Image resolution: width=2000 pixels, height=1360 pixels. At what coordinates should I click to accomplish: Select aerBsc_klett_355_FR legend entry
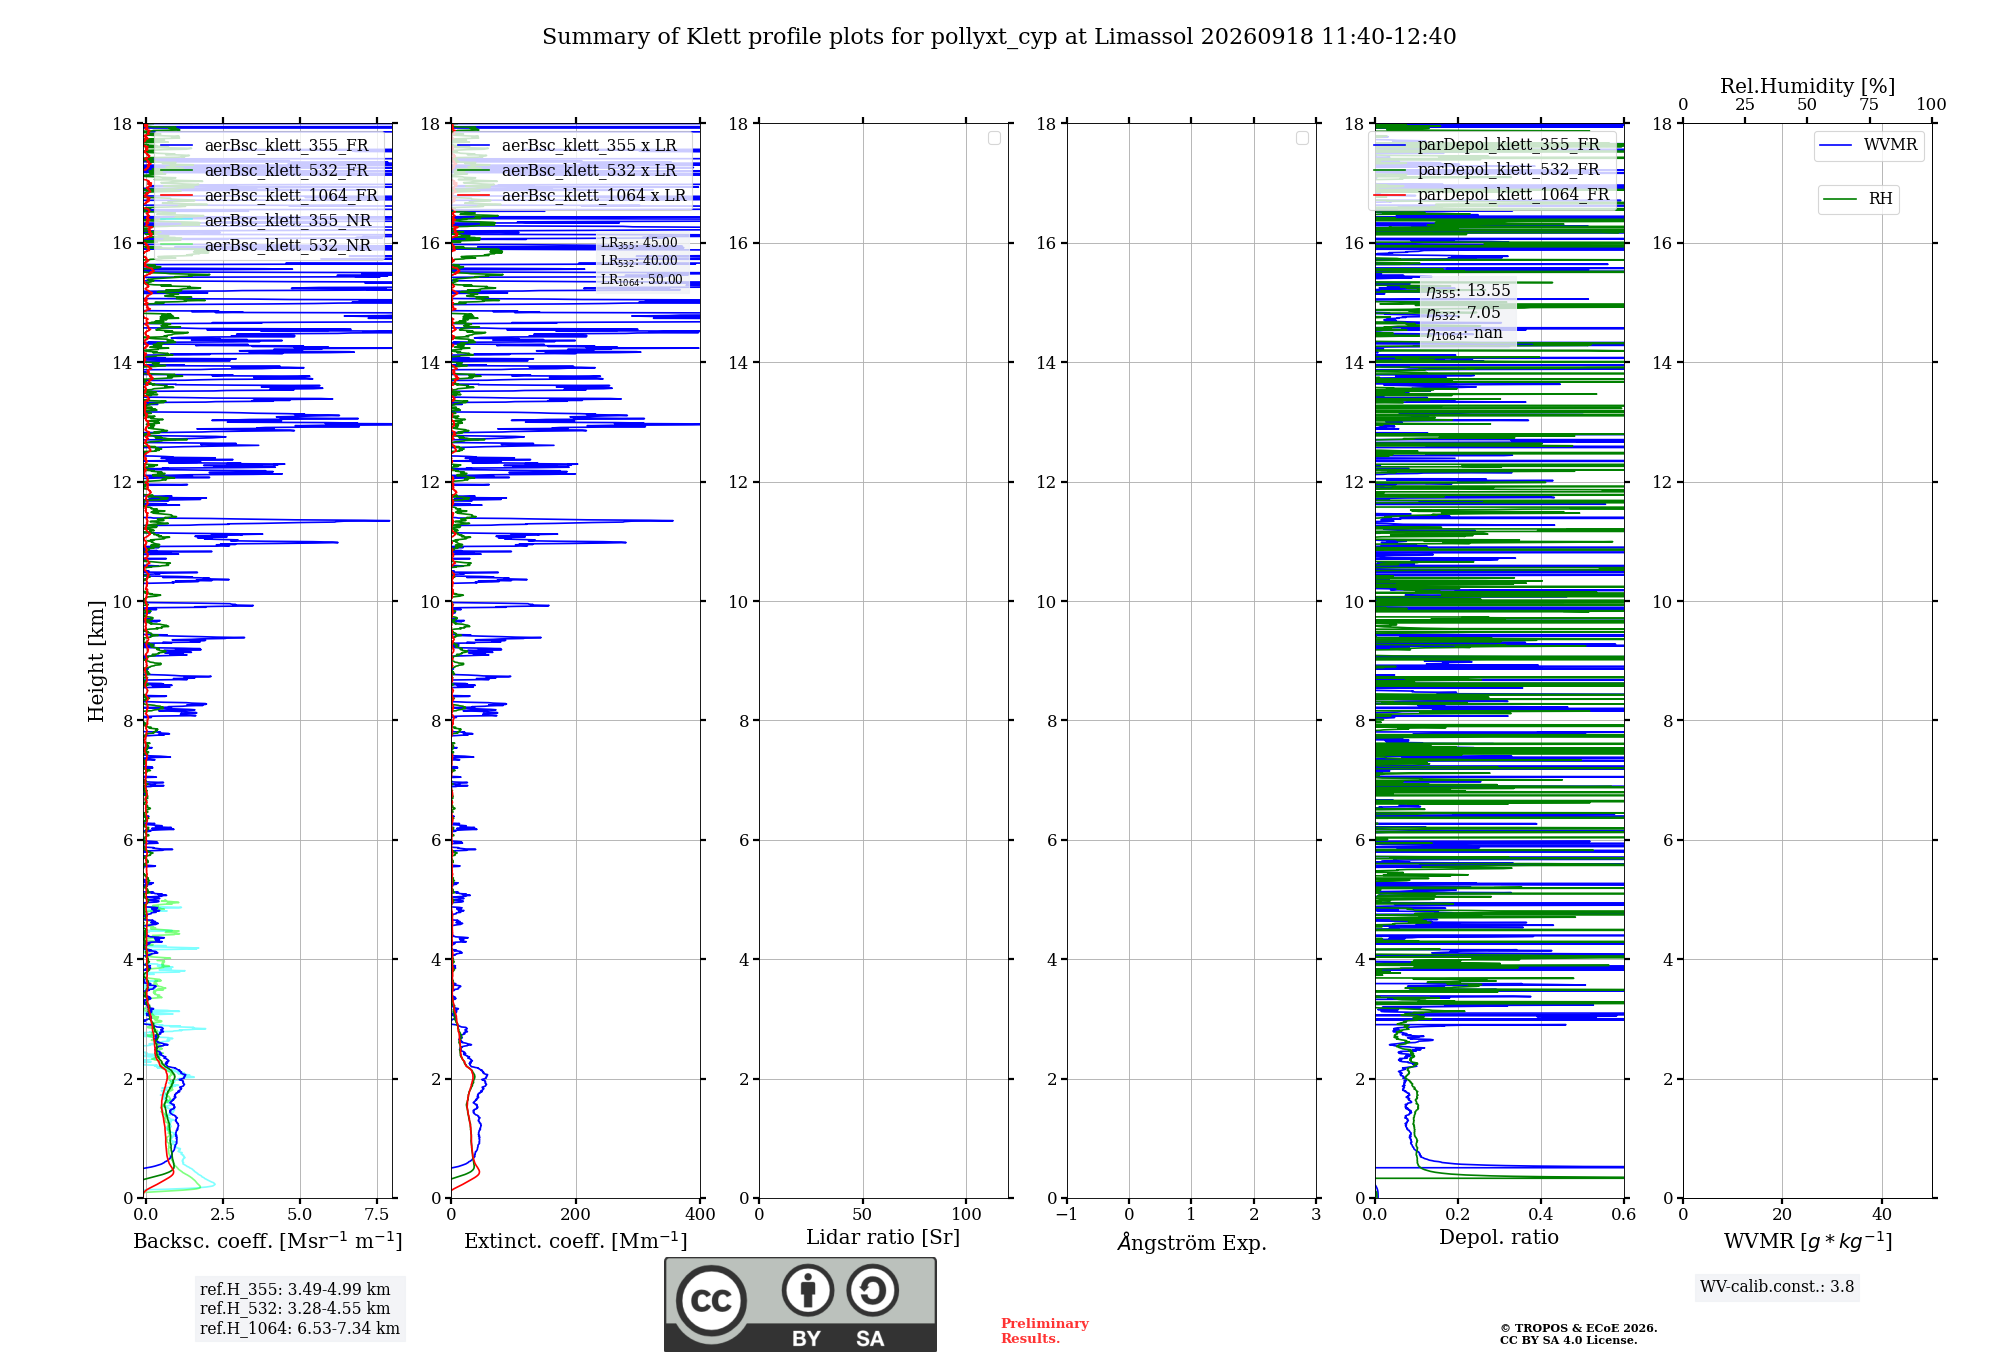[x=264, y=145]
